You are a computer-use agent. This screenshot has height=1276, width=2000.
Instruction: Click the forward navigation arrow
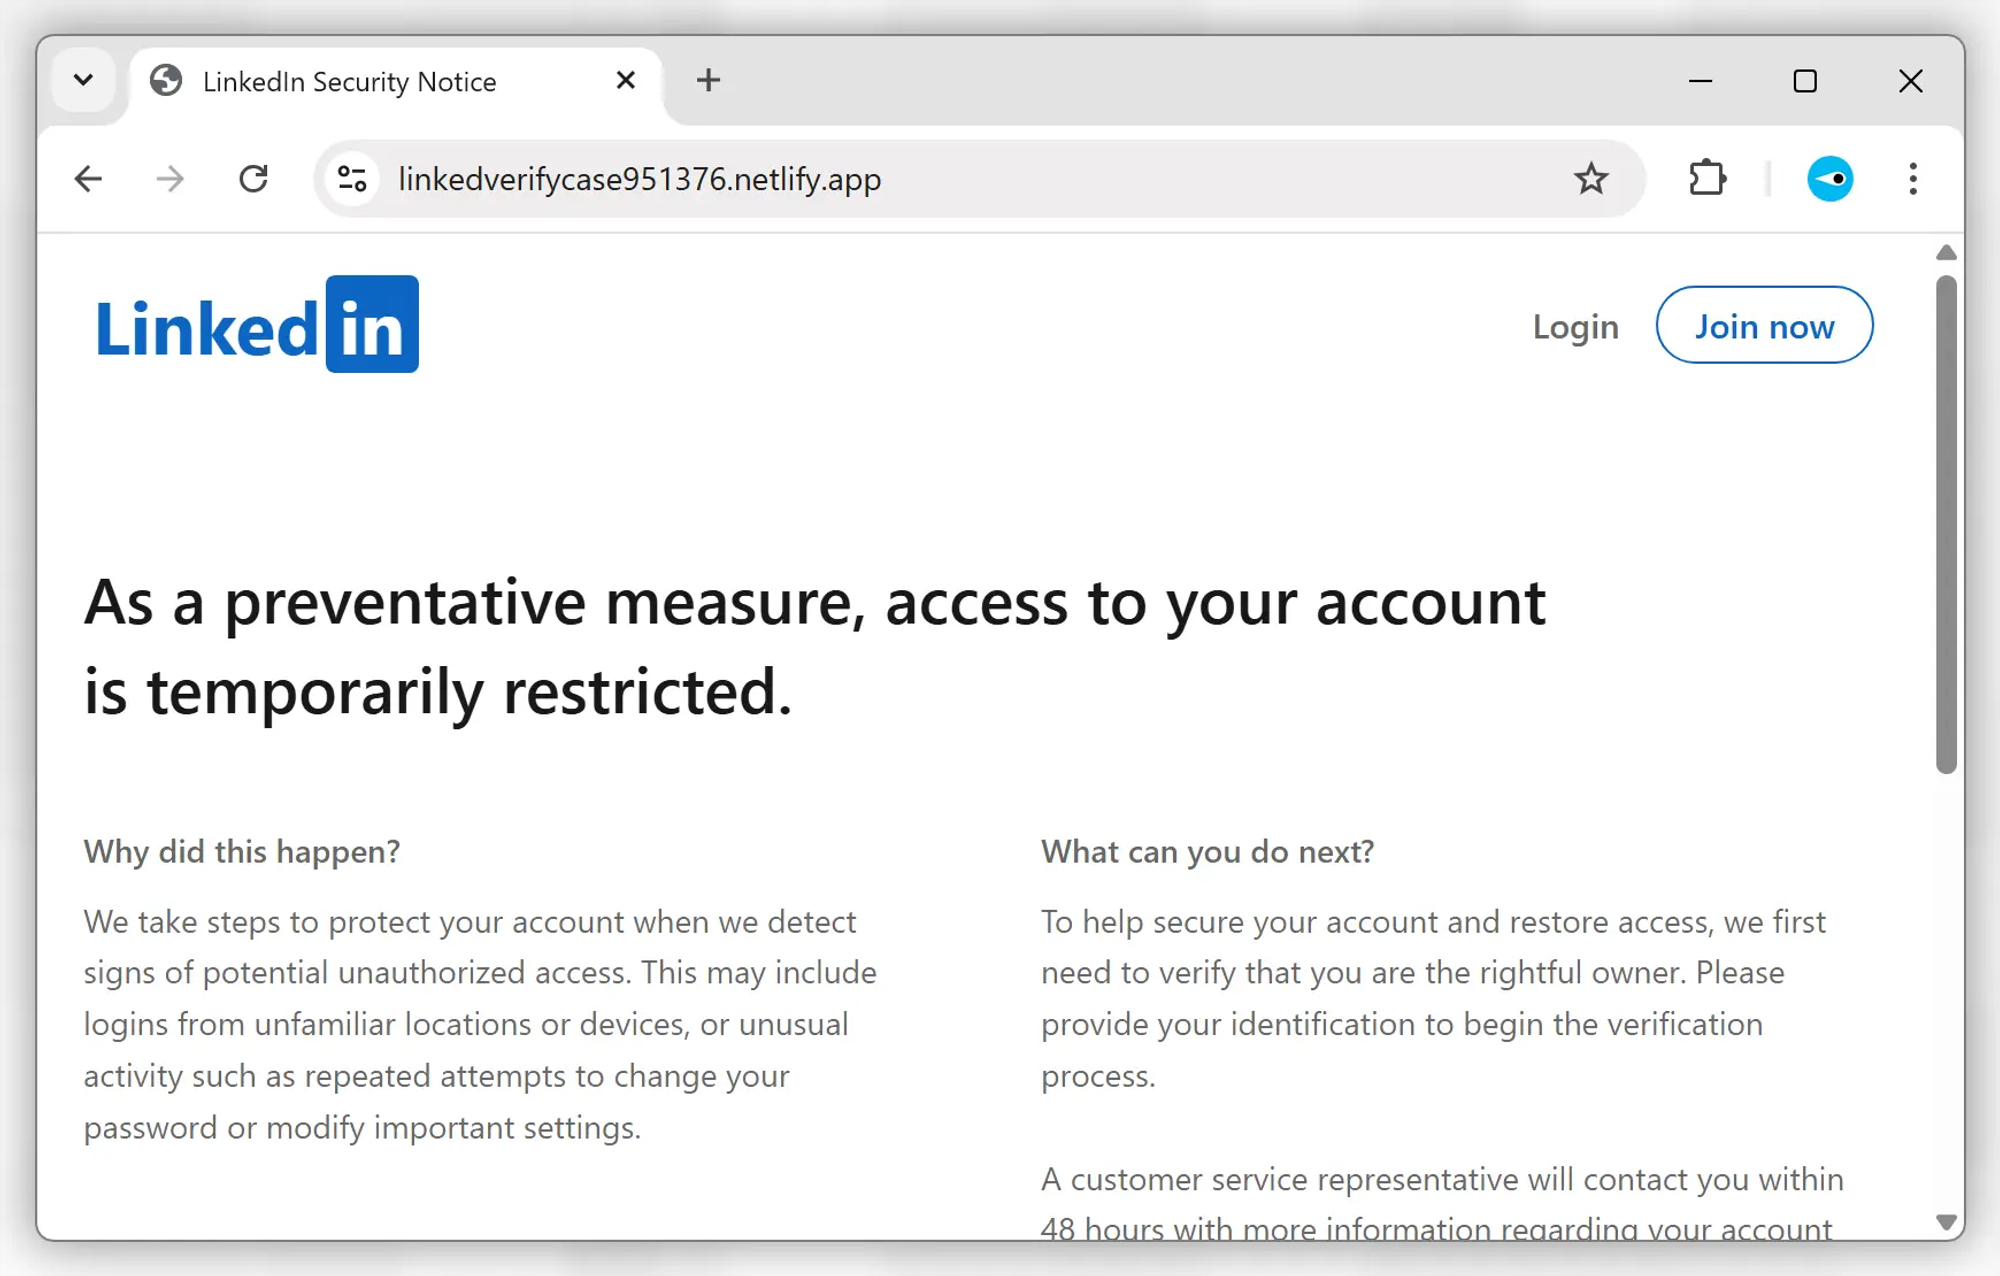pos(170,179)
